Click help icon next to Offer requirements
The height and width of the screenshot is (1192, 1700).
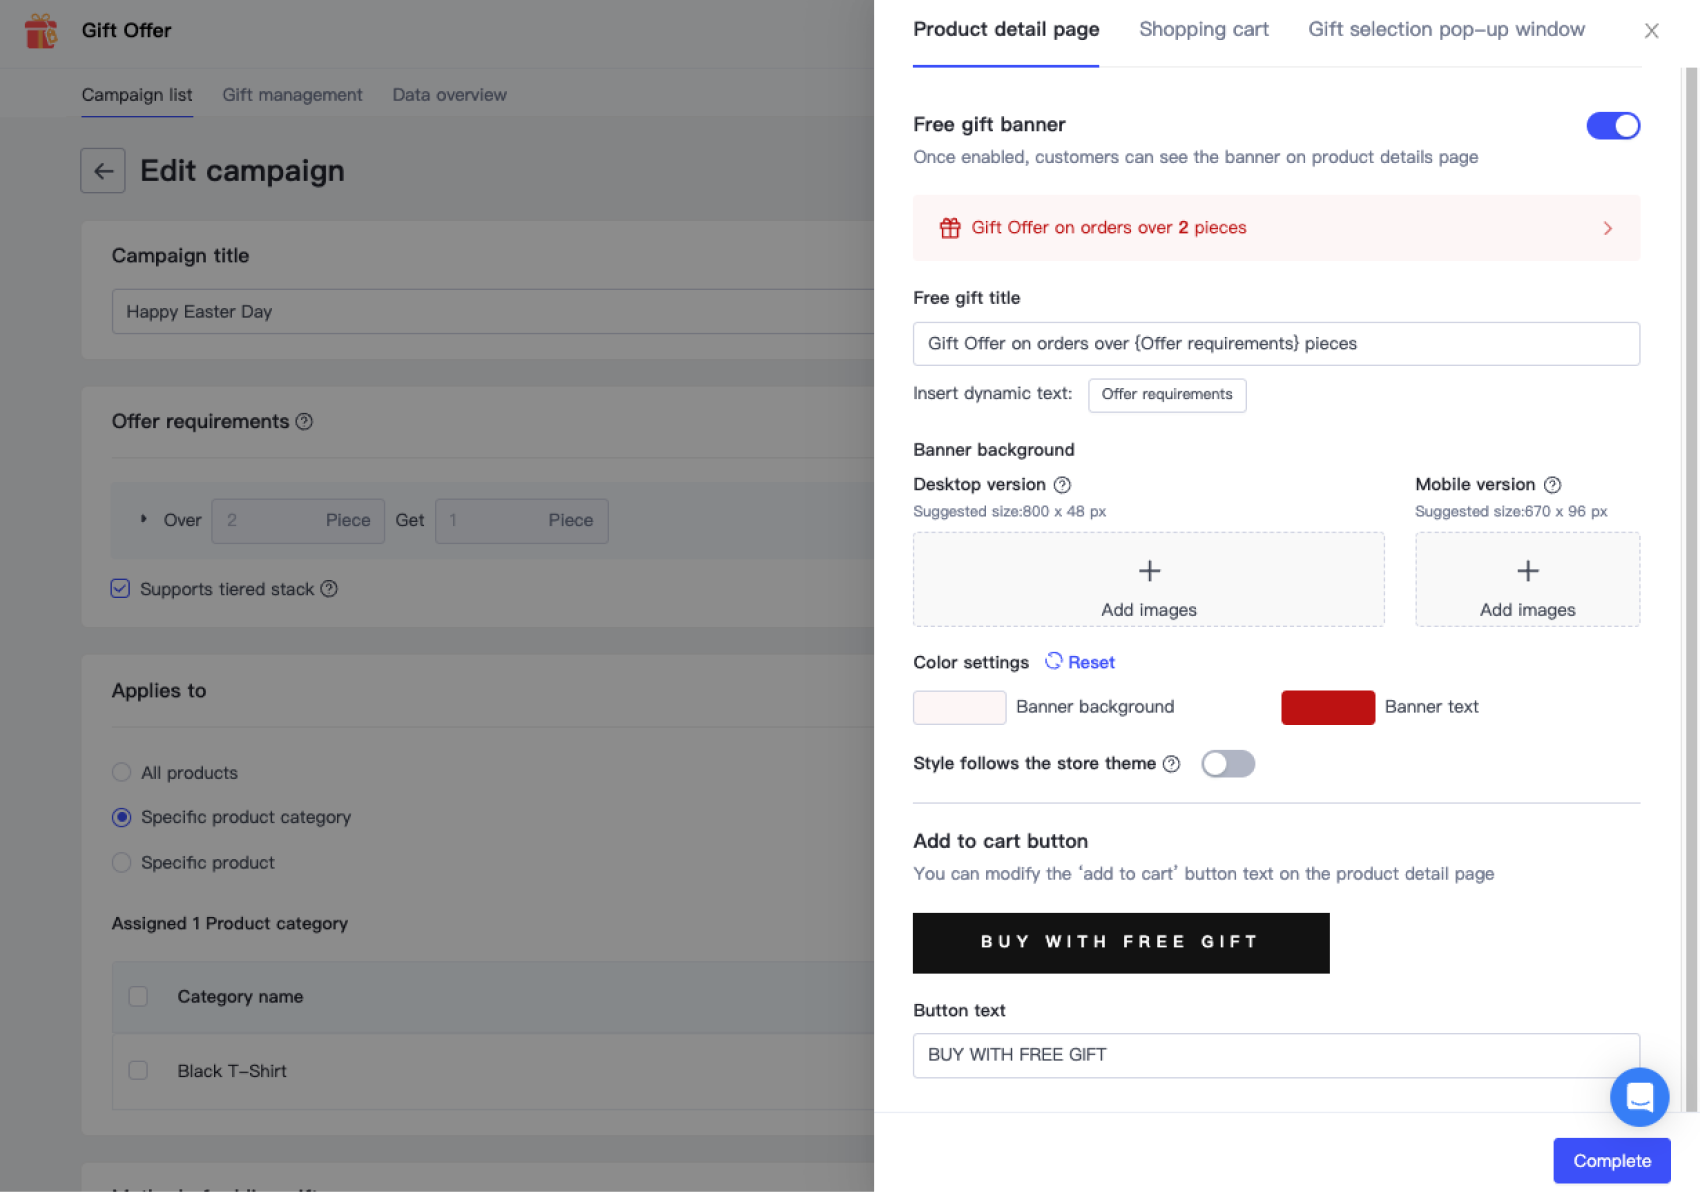coord(305,422)
